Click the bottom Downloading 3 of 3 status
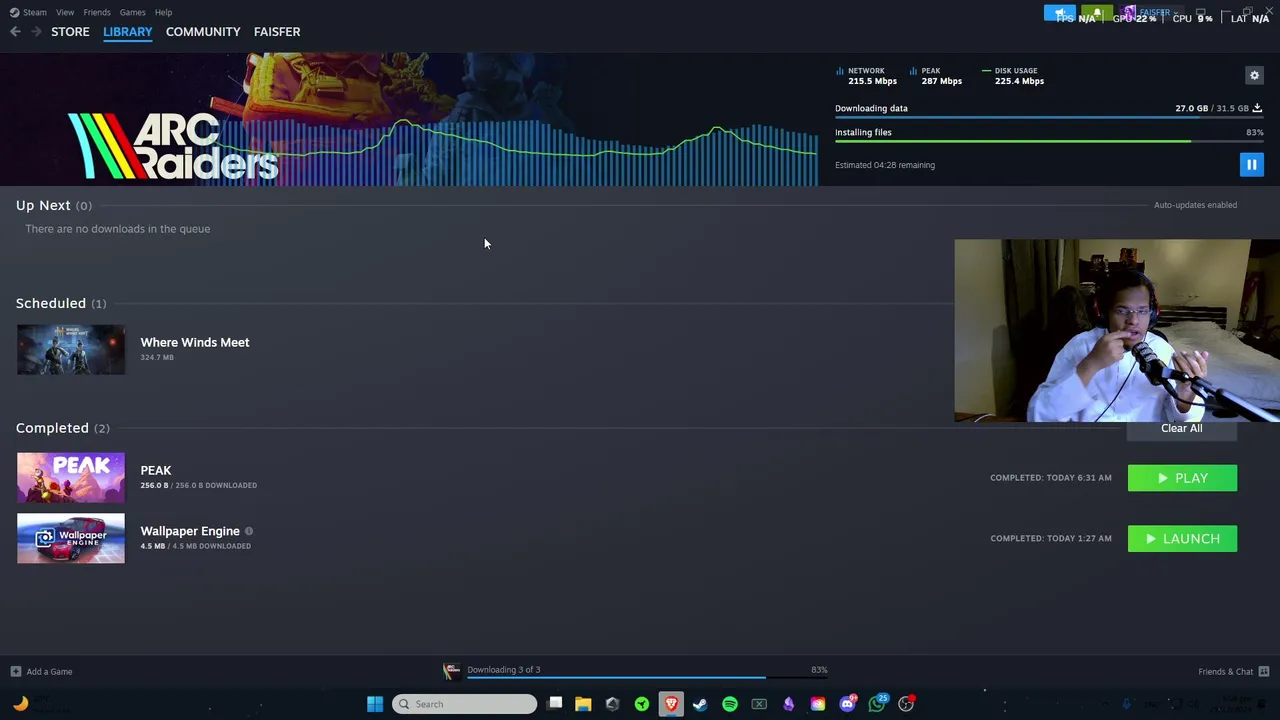 (x=503, y=670)
